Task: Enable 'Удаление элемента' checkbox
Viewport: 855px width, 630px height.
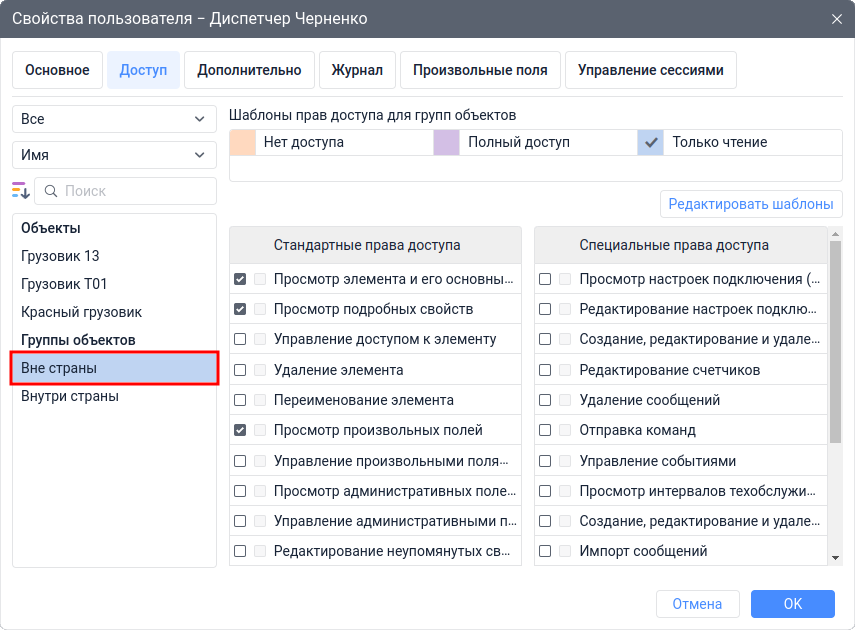Action: click(x=240, y=370)
